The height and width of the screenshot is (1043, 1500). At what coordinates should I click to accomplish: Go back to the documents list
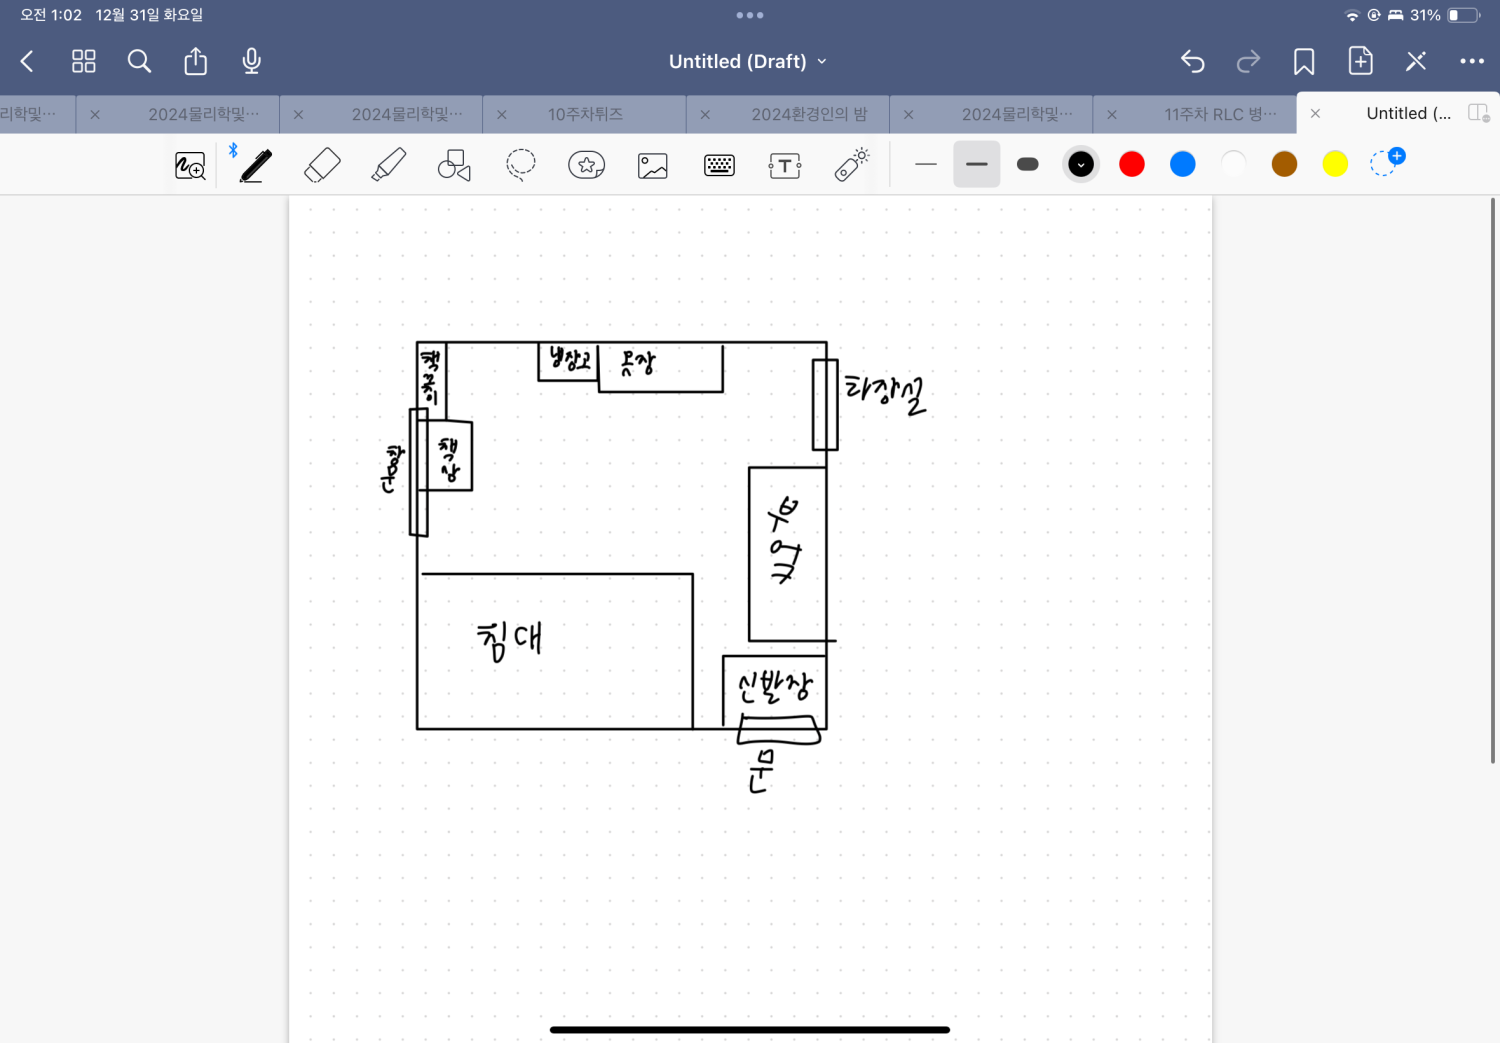click(x=28, y=61)
